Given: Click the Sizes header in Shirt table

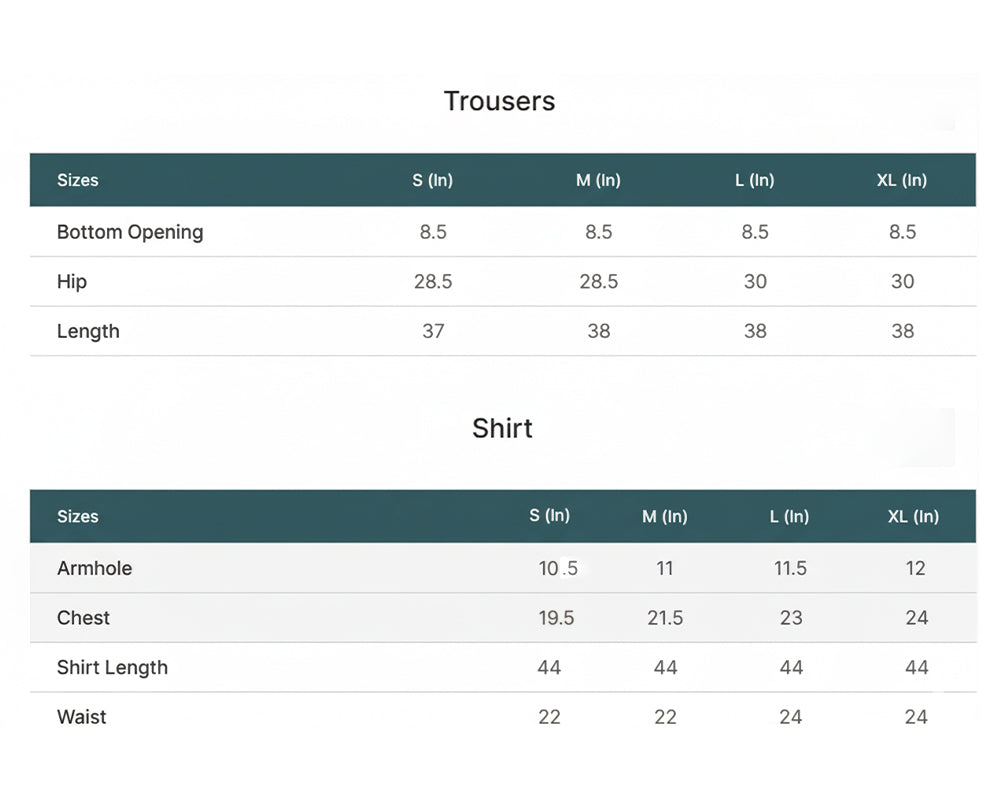Looking at the screenshot, I should coord(78,516).
